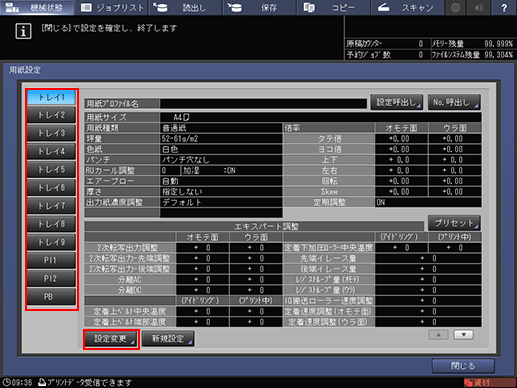Click the パンチ穴なし punch value
The height and width of the screenshot is (388, 517).
[221, 160]
